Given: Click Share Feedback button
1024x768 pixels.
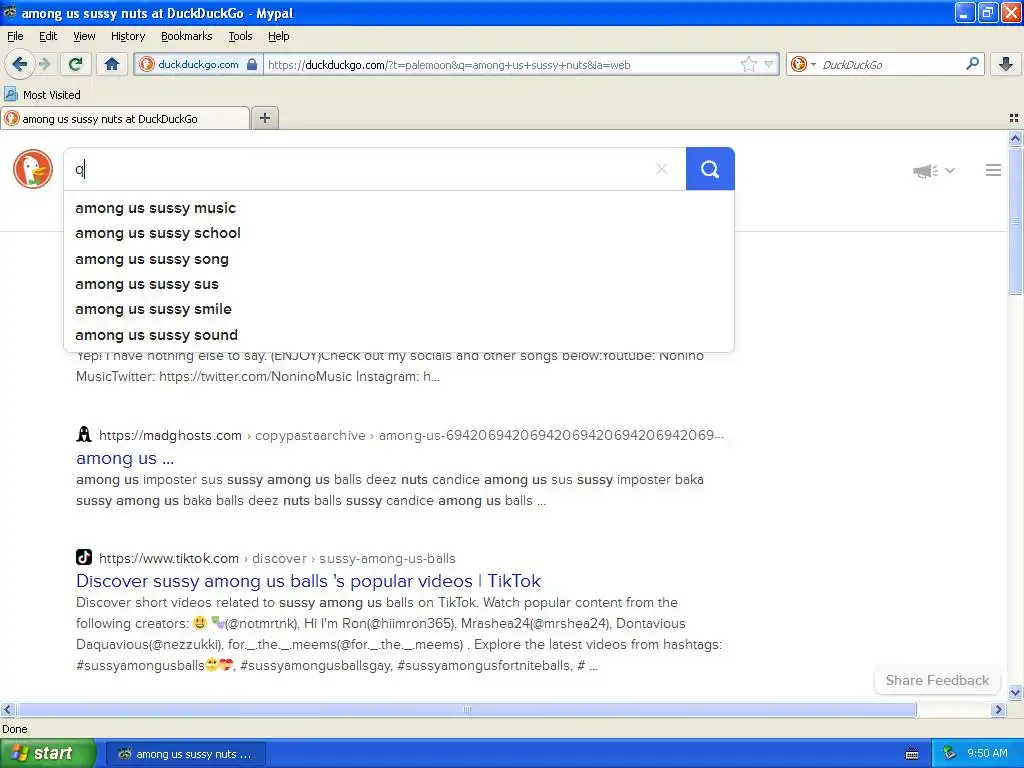Looking at the screenshot, I should pos(937,680).
